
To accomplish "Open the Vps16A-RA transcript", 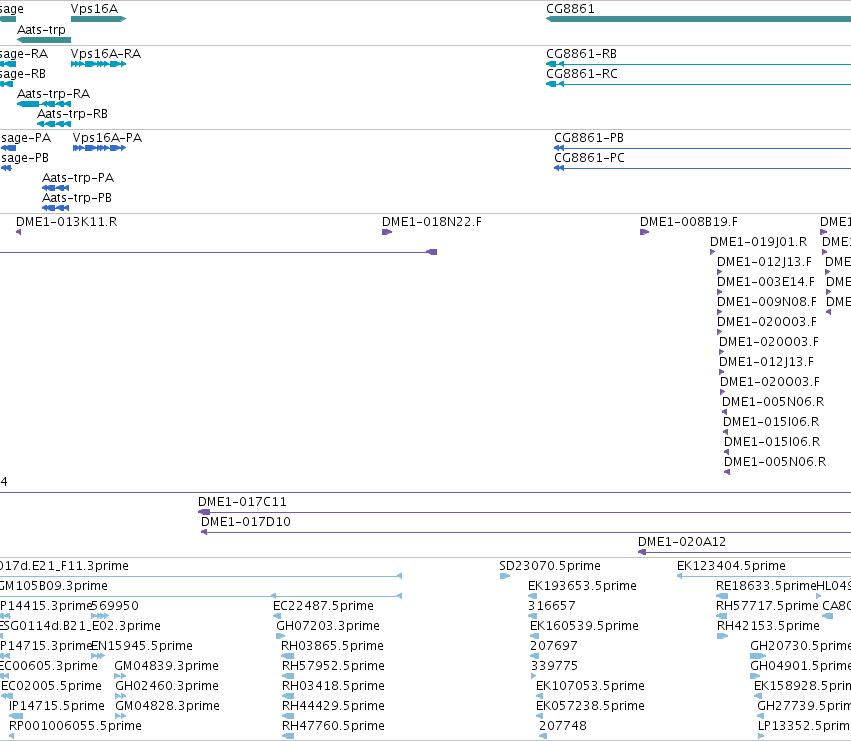I will pyautogui.click(x=106, y=54).
